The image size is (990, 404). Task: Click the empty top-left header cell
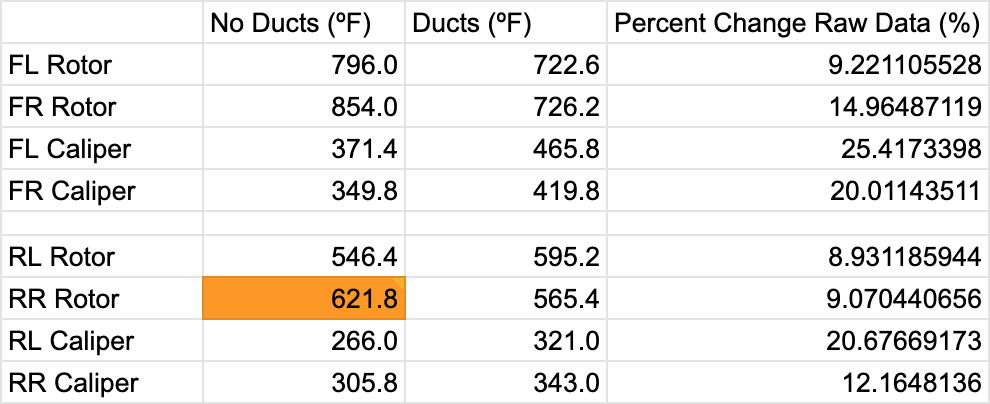point(102,22)
